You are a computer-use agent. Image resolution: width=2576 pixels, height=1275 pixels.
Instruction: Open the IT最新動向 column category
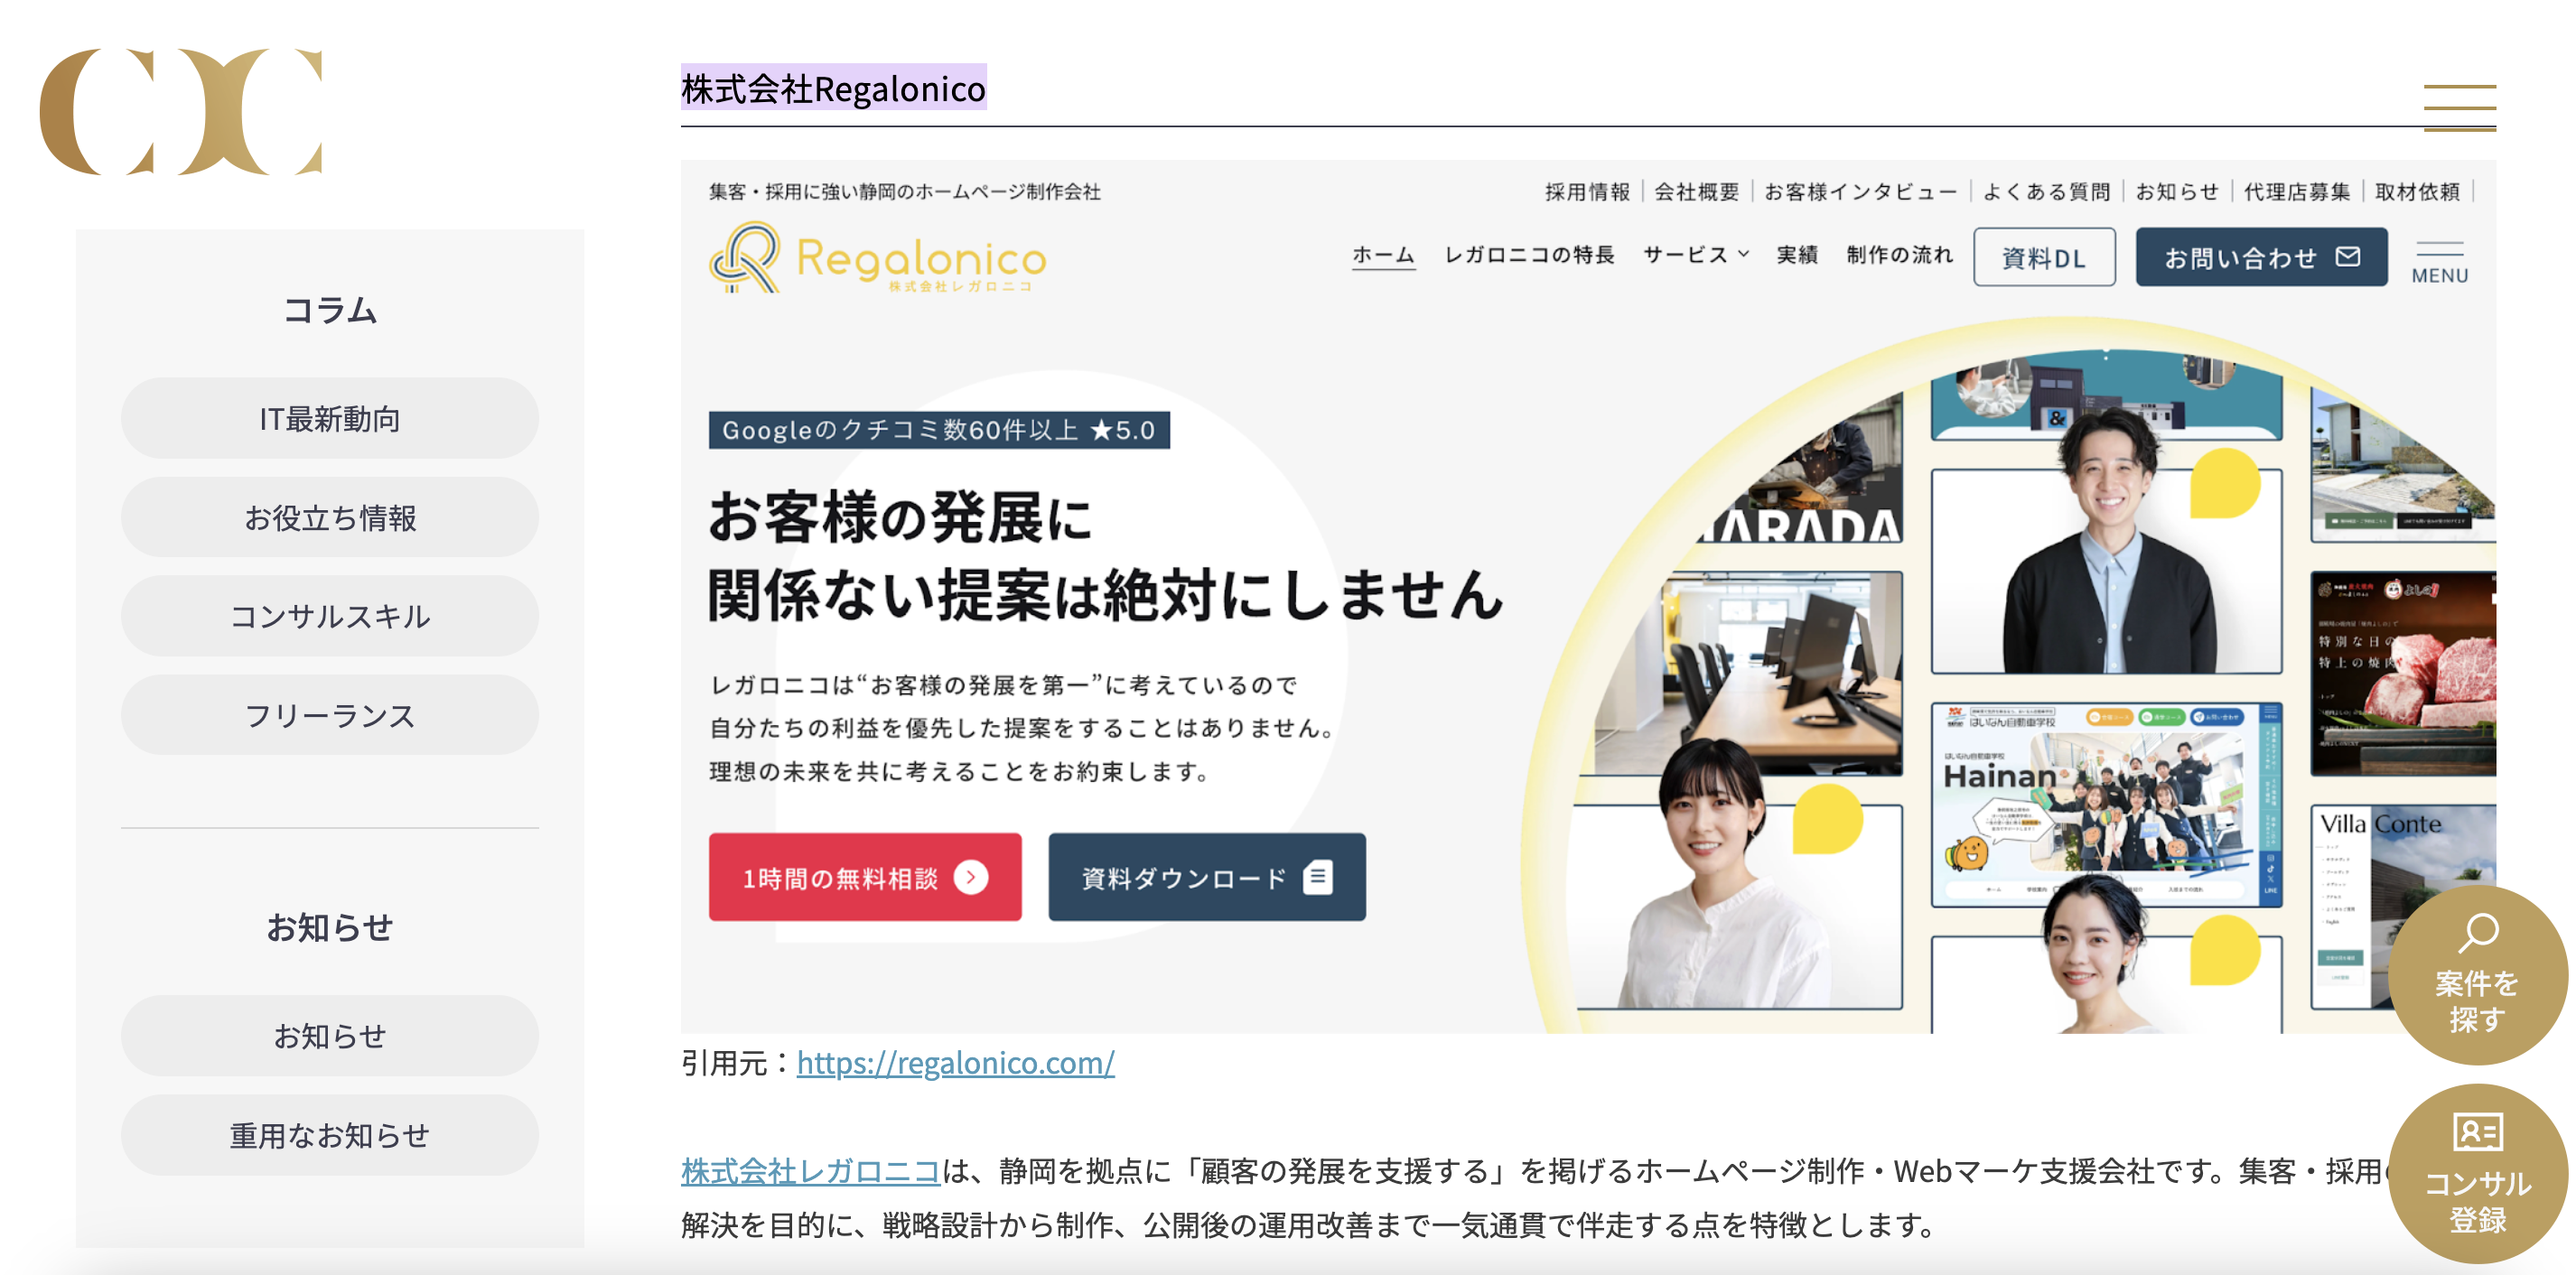(330, 418)
